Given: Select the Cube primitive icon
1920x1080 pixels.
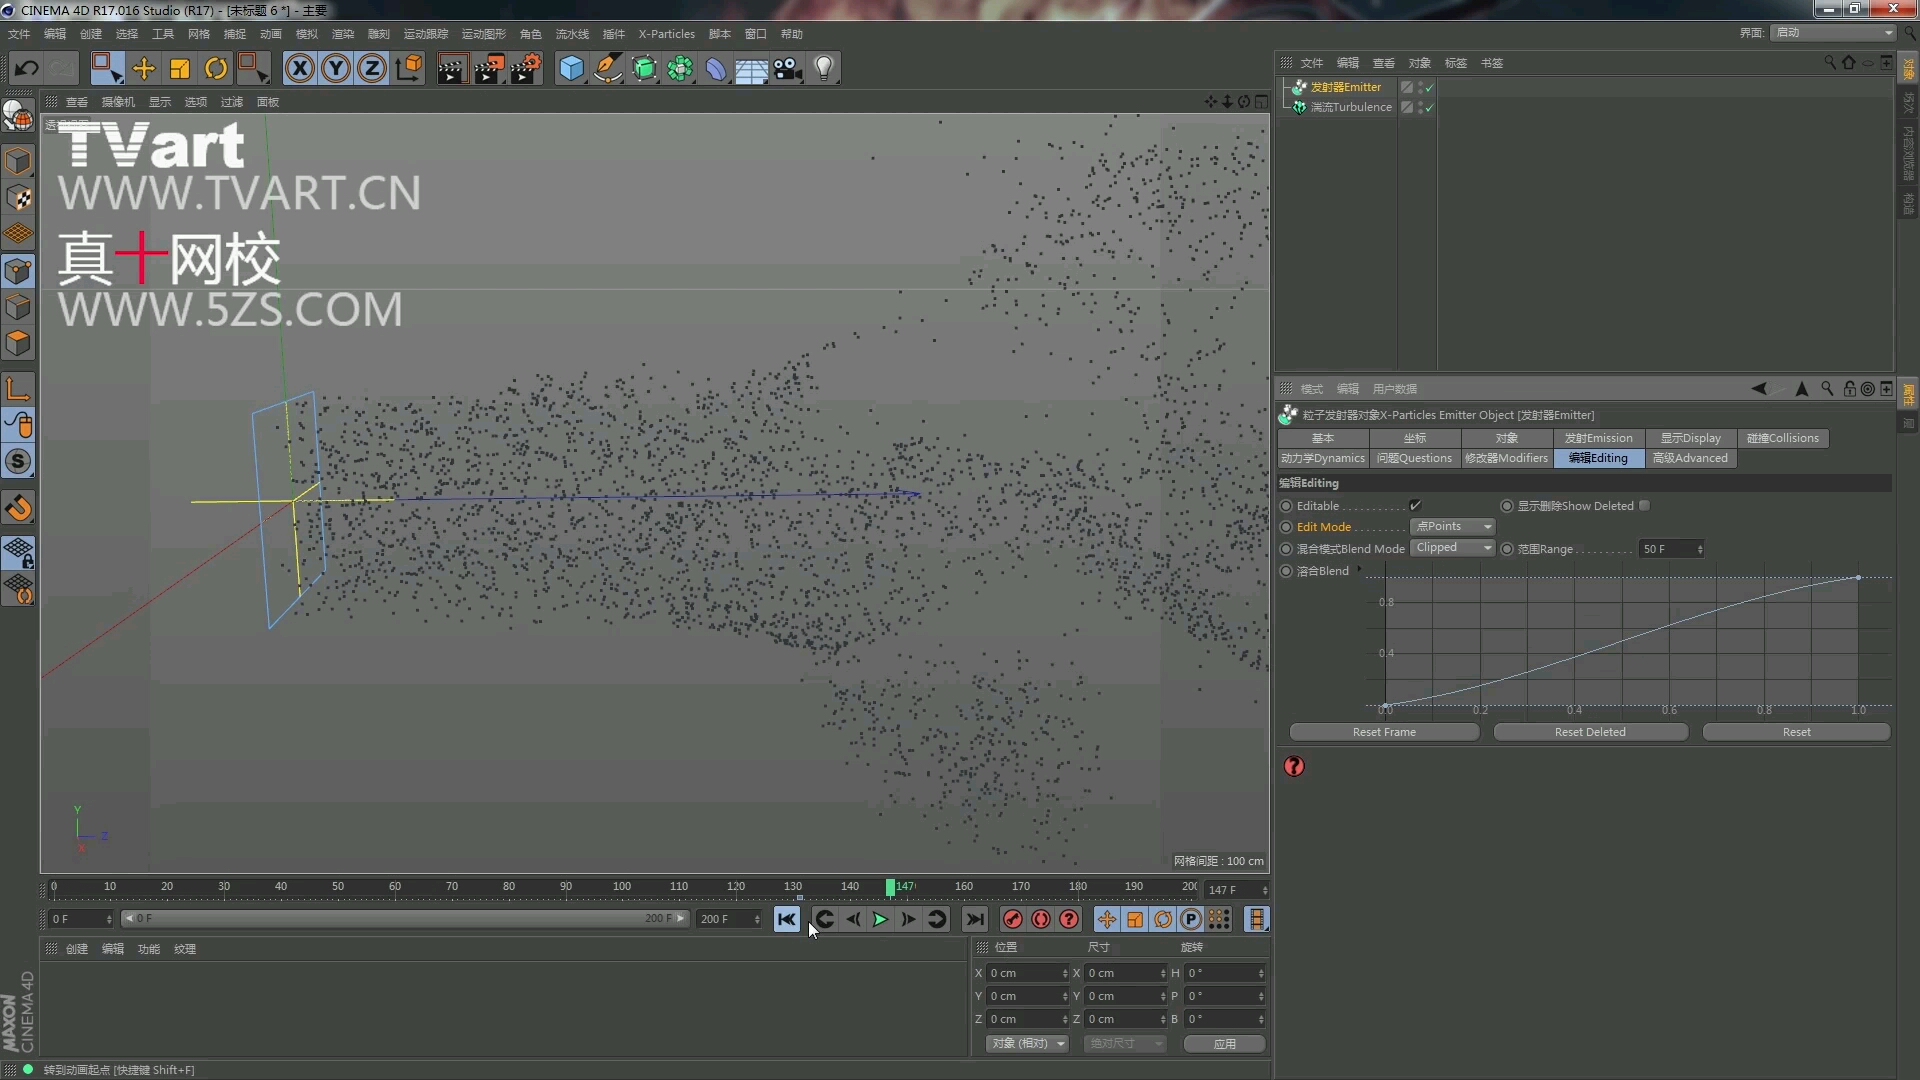Looking at the screenshot, I should 571,68.
